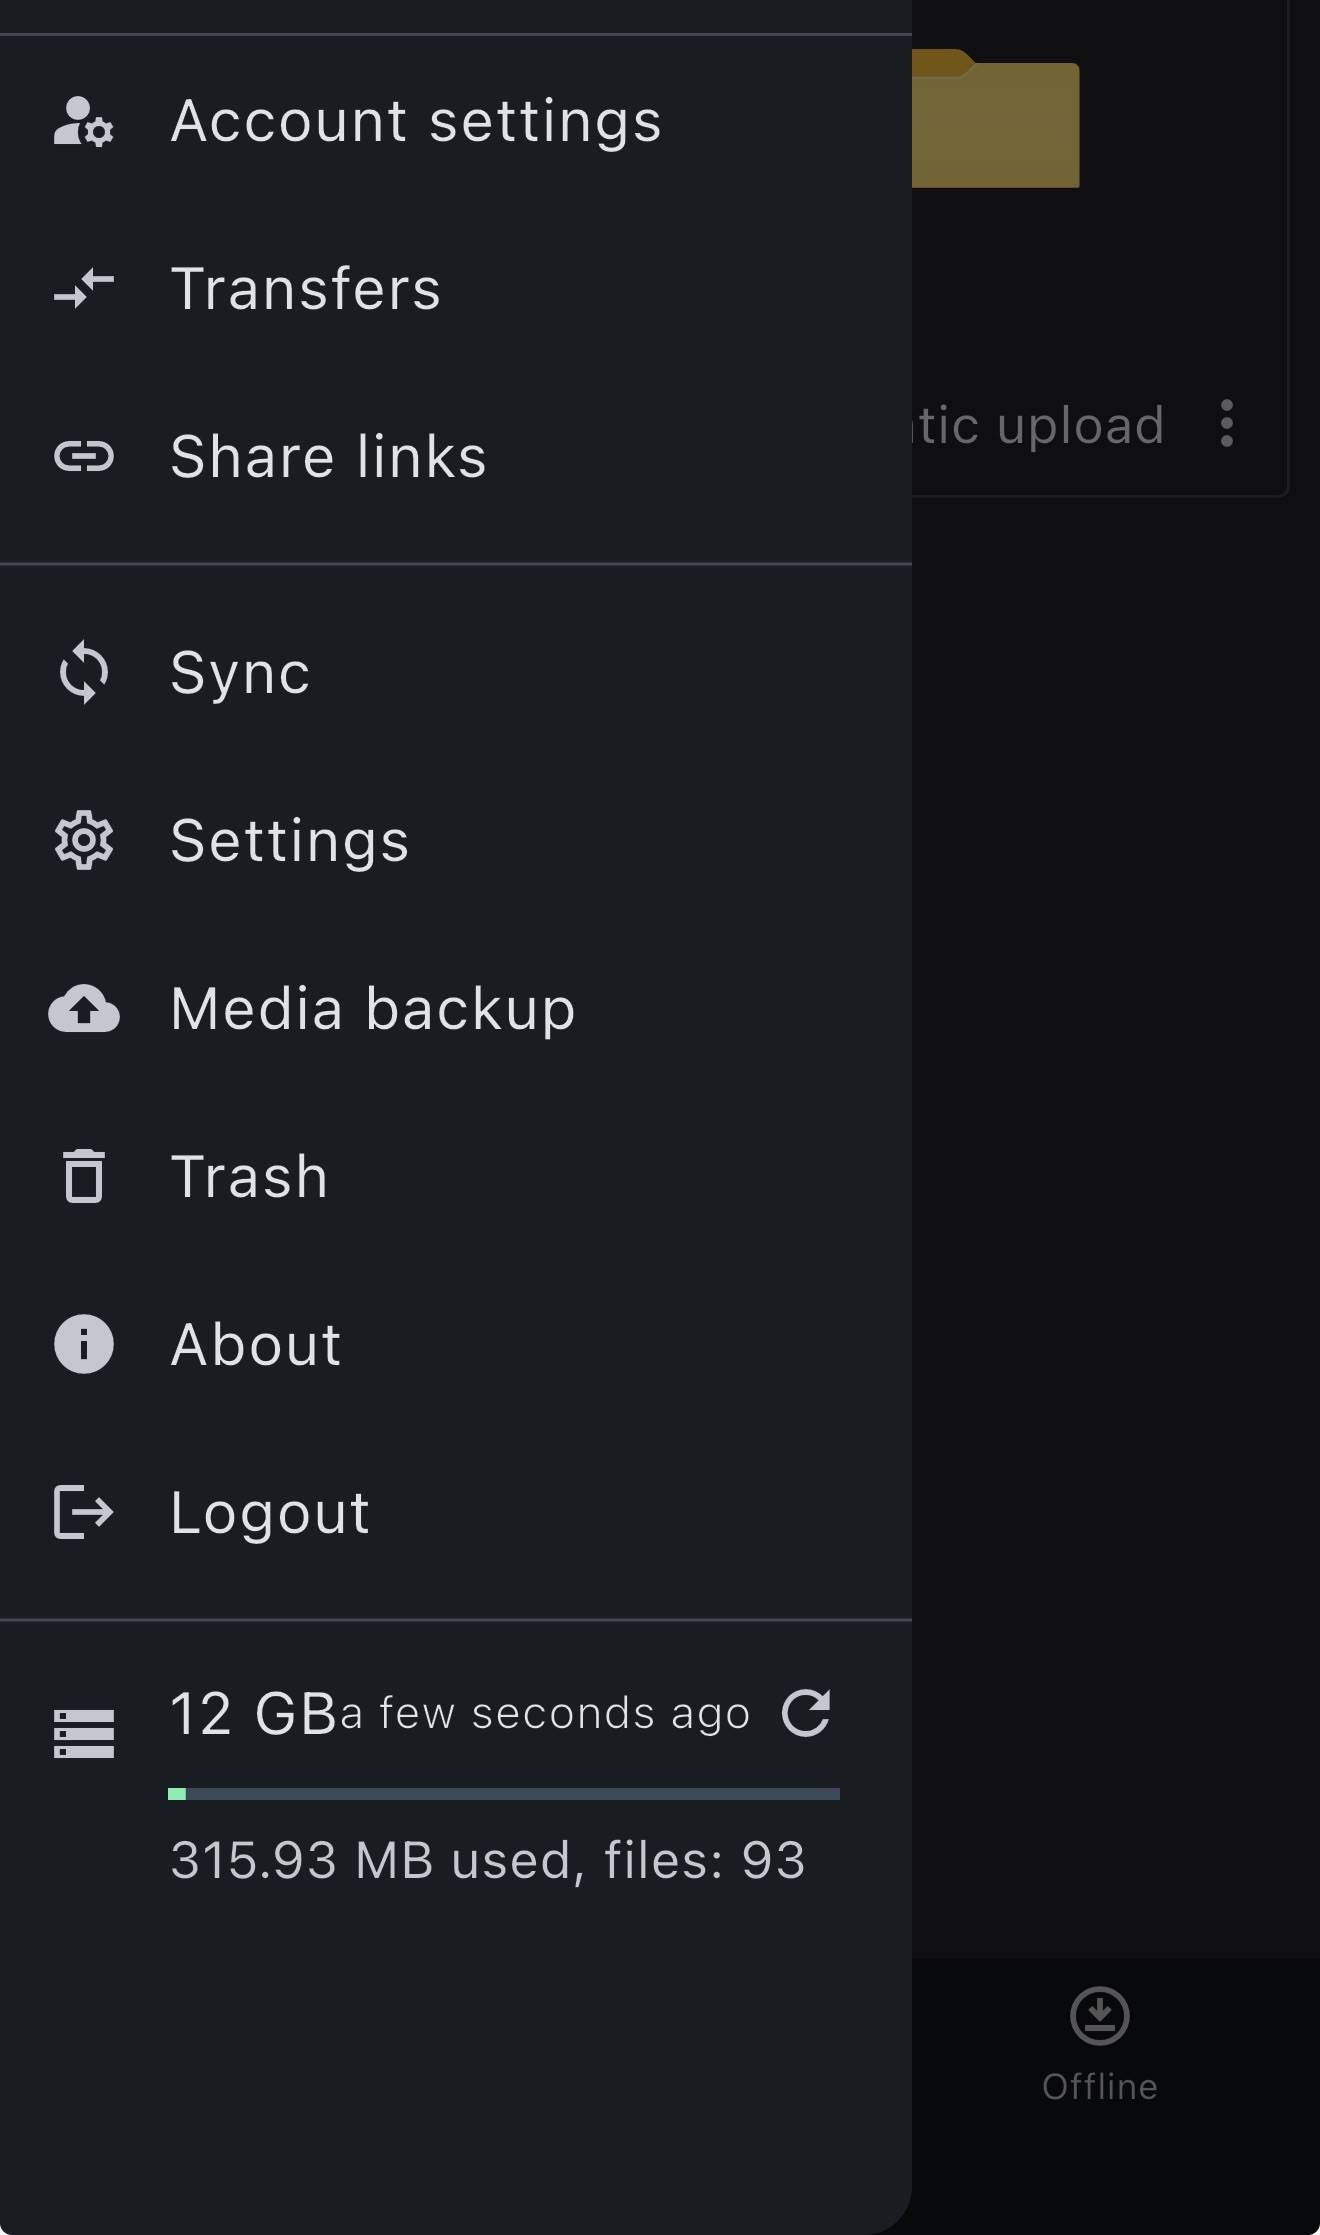Click the storage usage progress bar
The width and height of the screenshot is (1320, 2235).
pyautogui.click(x=504, y=1794)
